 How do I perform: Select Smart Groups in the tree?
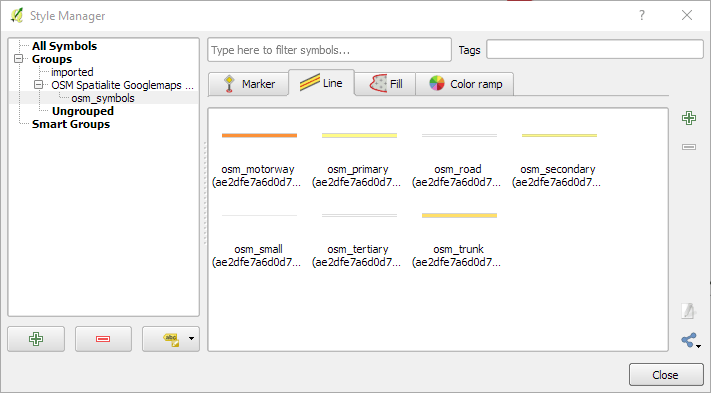(x=71, y=124)
